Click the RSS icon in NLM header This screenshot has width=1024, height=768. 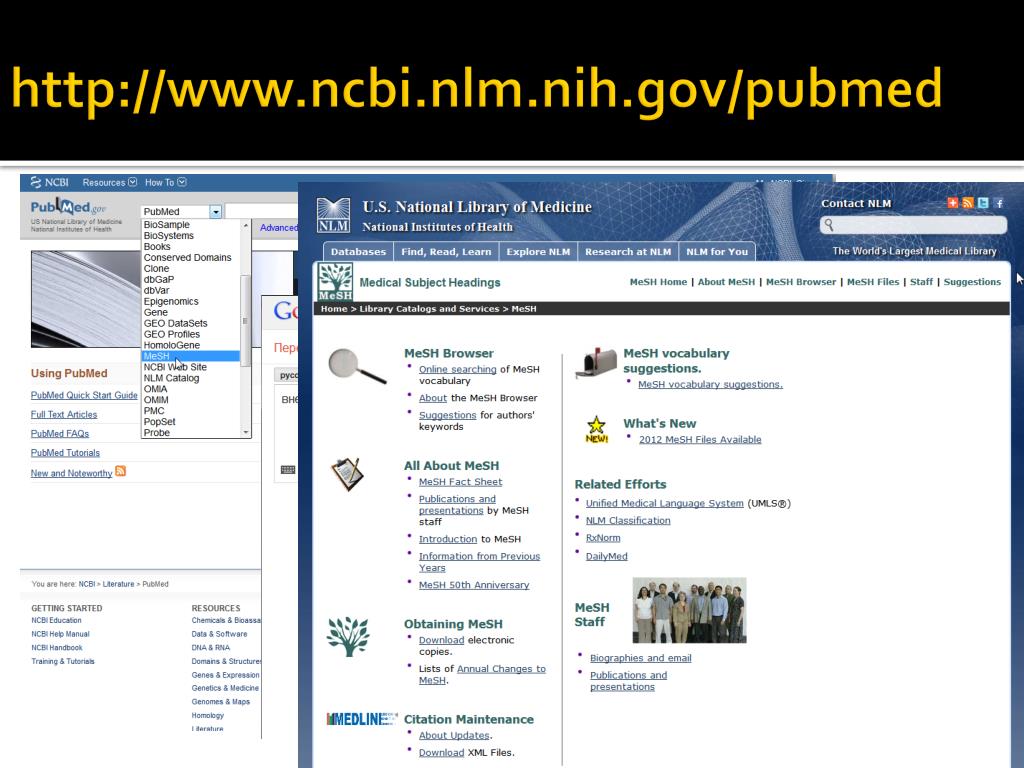(968, 203)
